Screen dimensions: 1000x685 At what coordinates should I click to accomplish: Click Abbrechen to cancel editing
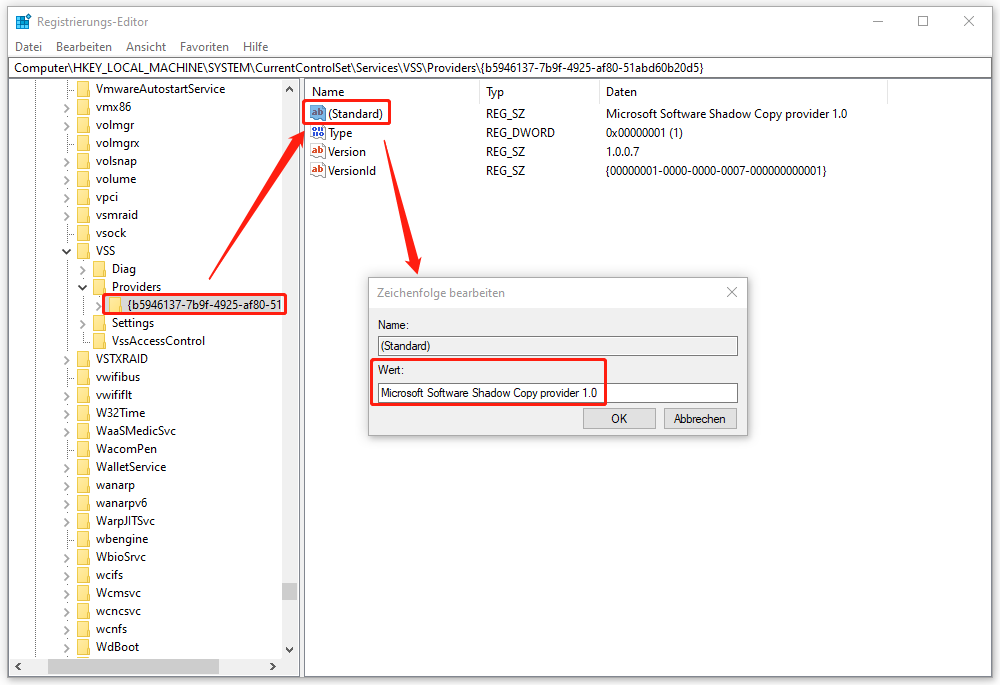700,418
